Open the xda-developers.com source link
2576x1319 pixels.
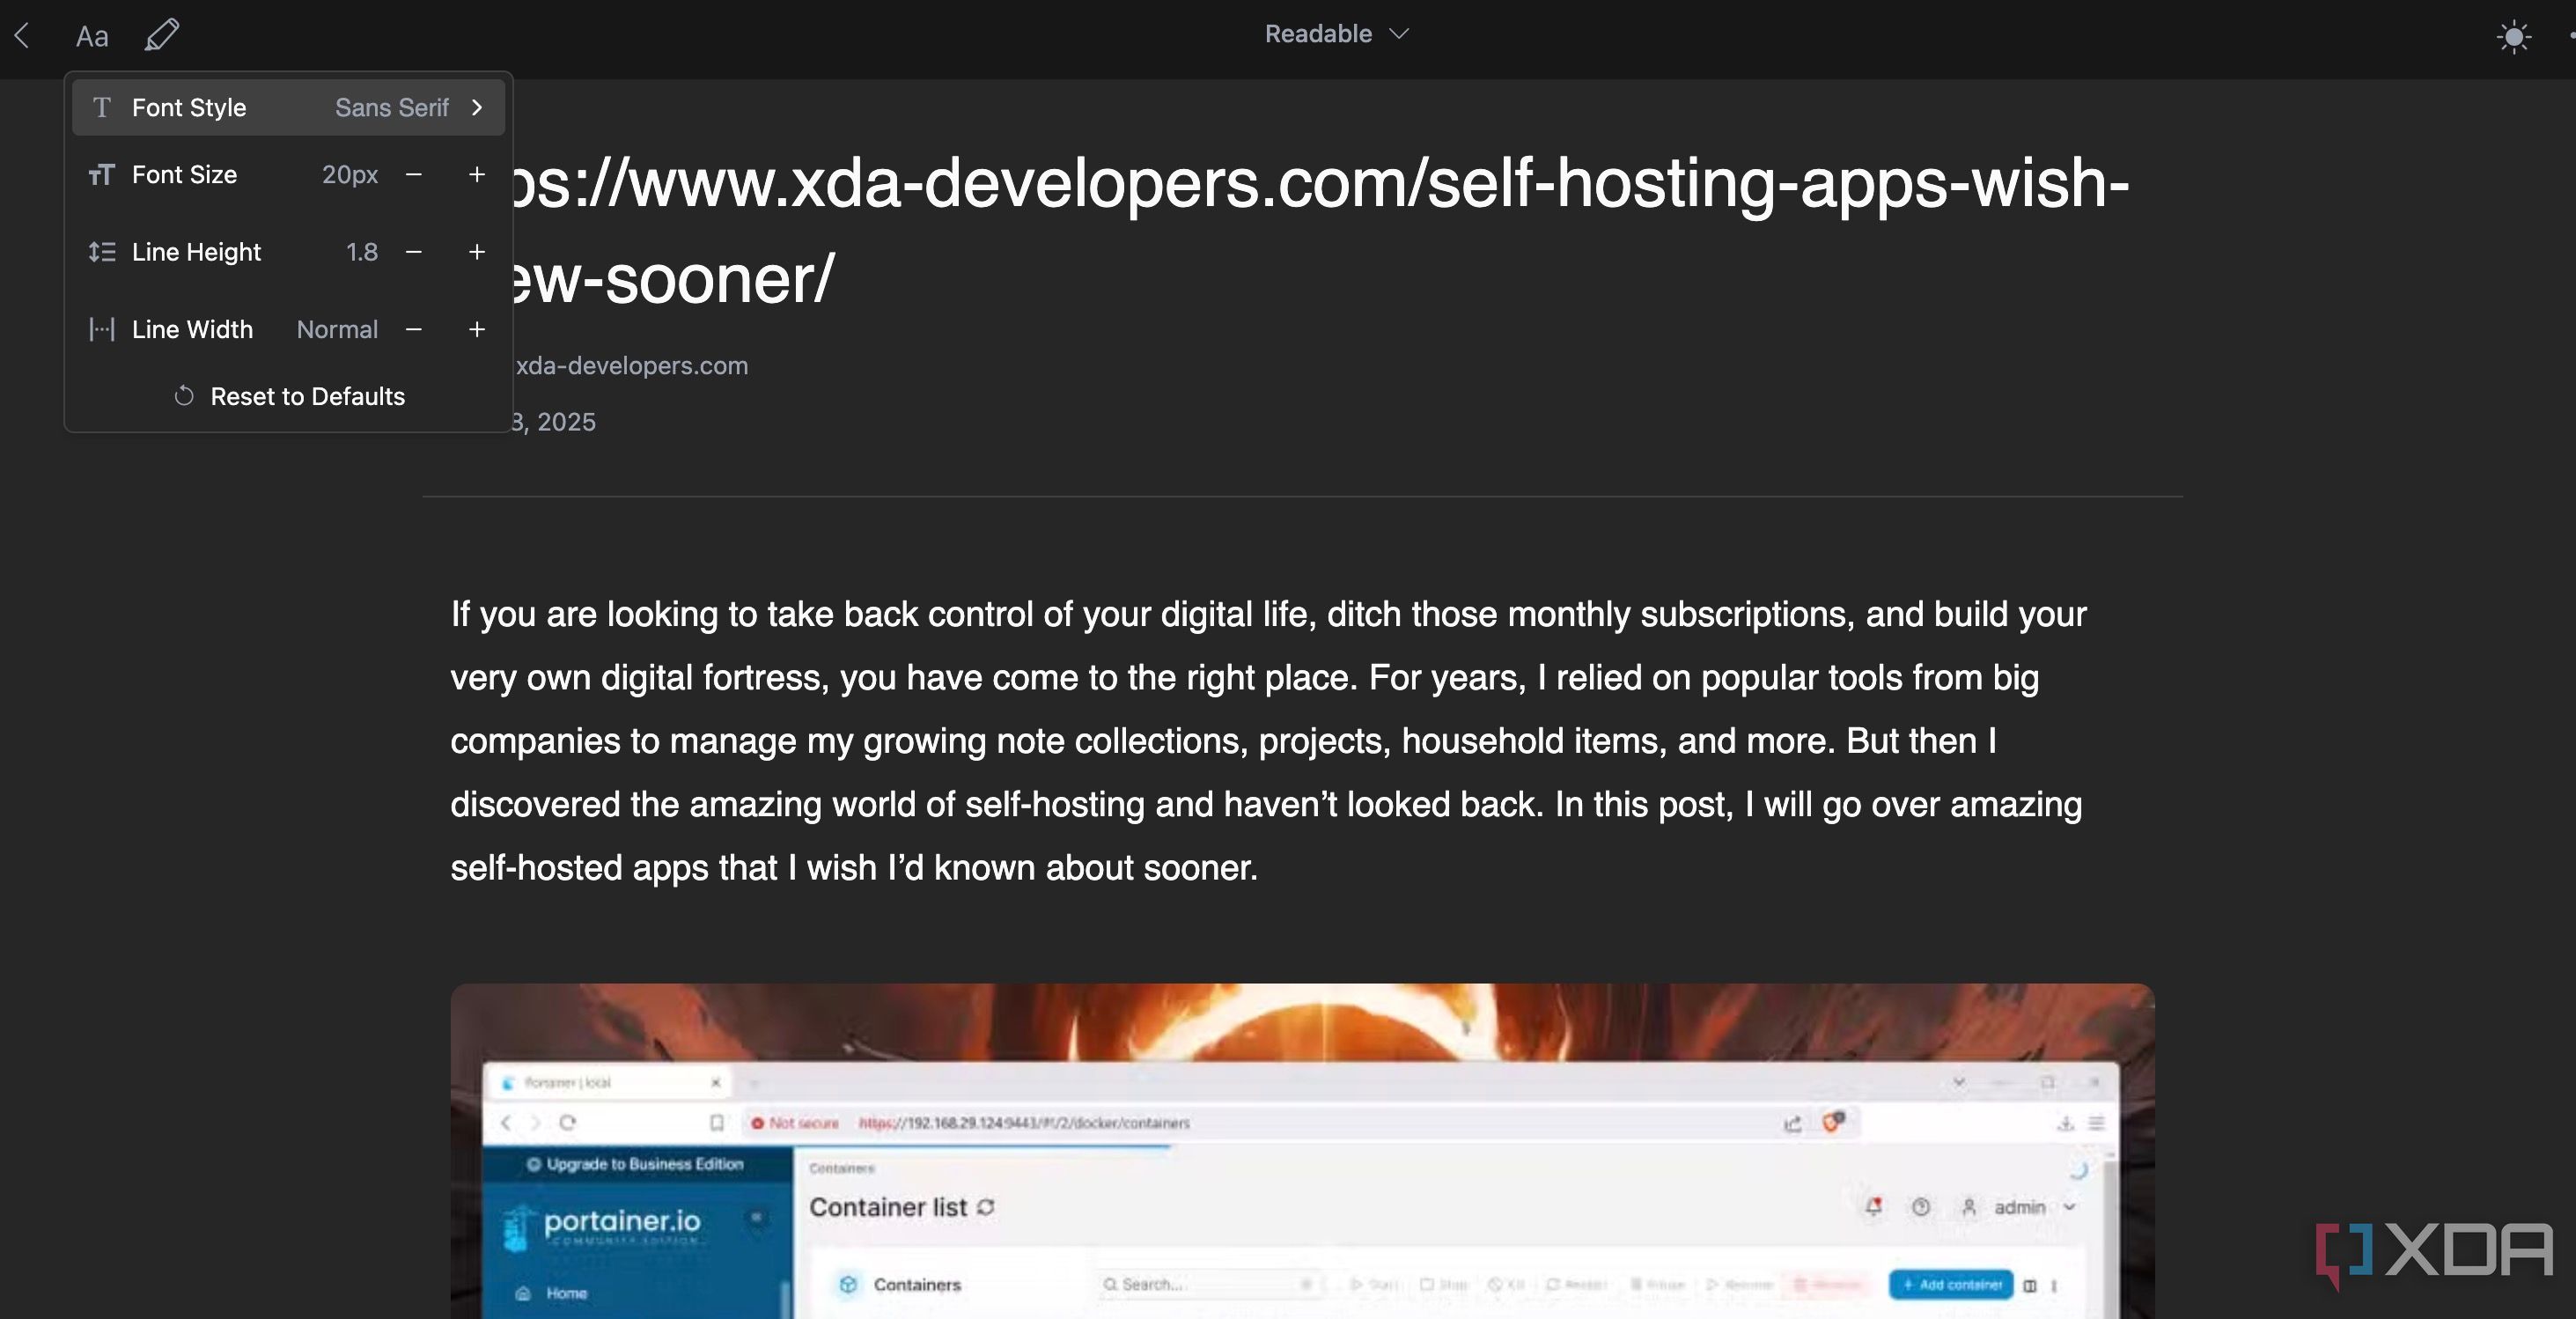pyautogui.click(x=631, y=366)
